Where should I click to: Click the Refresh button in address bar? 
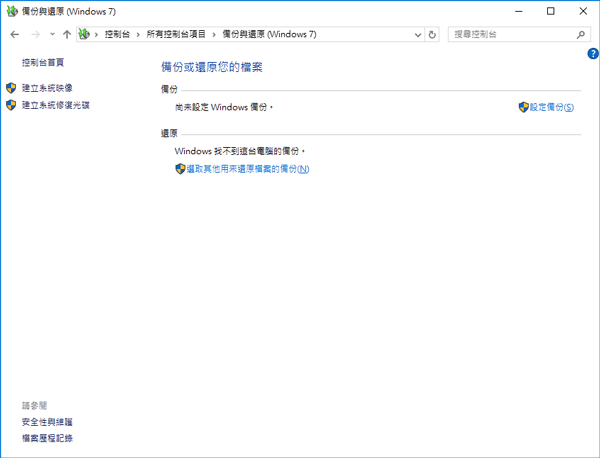432,34
